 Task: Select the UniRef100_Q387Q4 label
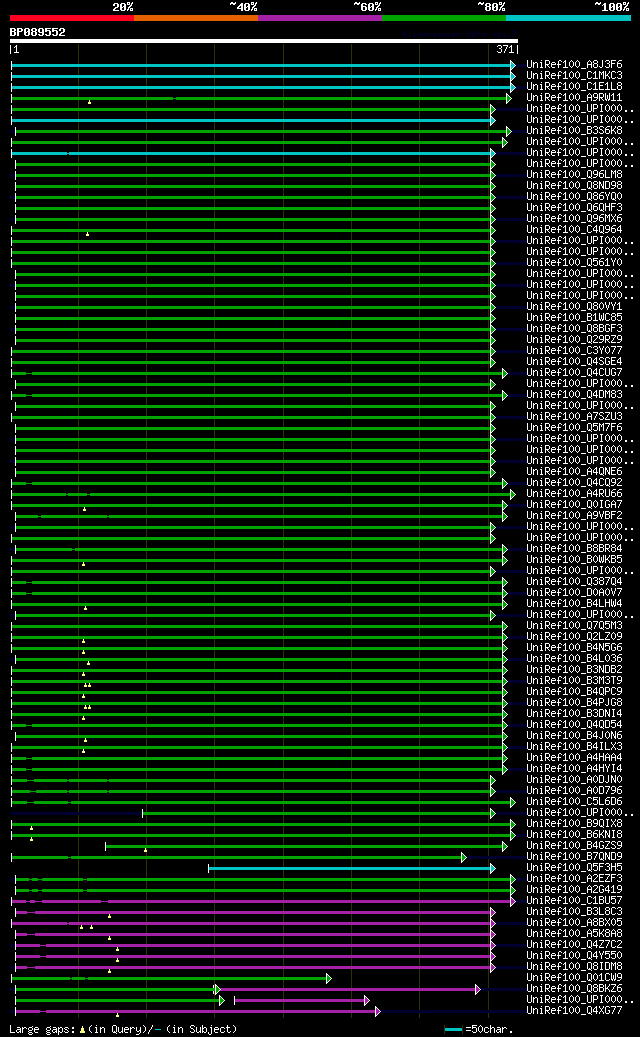[574, 582]
